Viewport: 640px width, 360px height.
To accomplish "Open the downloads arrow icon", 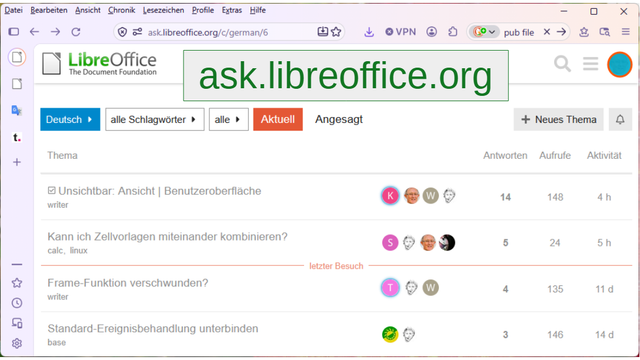I will (x=369, y=32).
